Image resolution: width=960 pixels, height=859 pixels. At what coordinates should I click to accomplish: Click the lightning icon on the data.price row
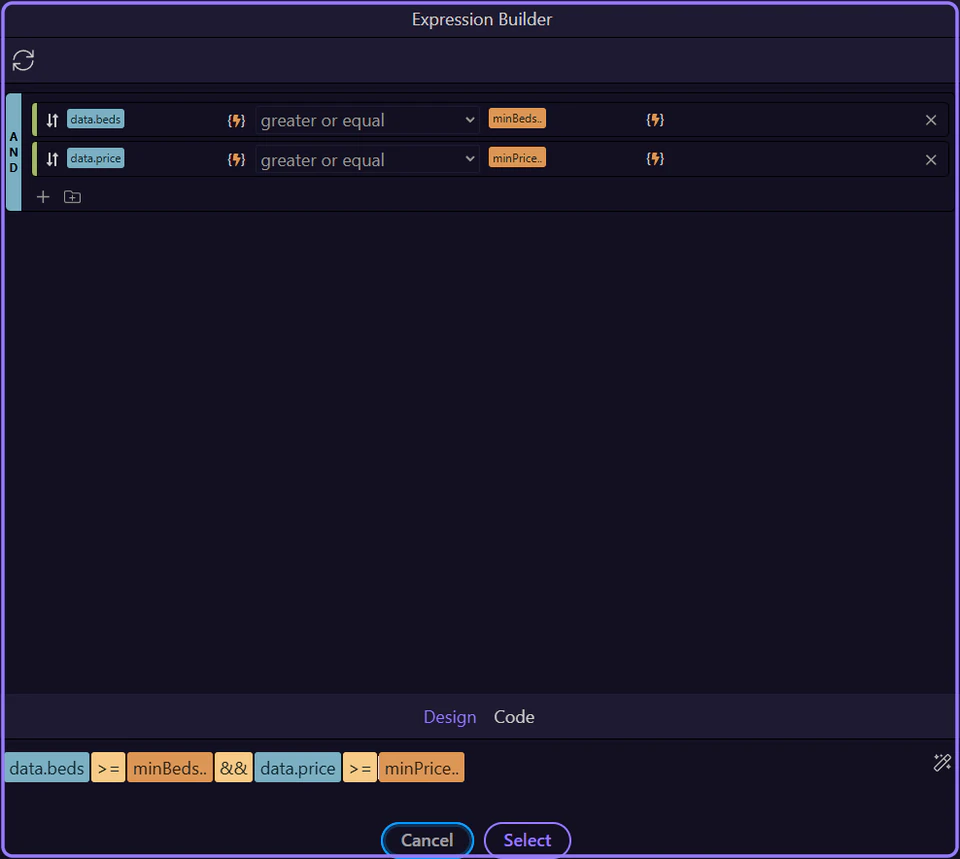pos(236,158)
